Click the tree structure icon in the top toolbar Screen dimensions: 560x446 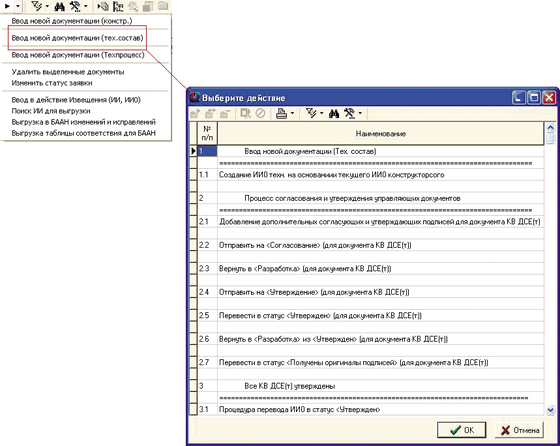(x=118, y=6)
